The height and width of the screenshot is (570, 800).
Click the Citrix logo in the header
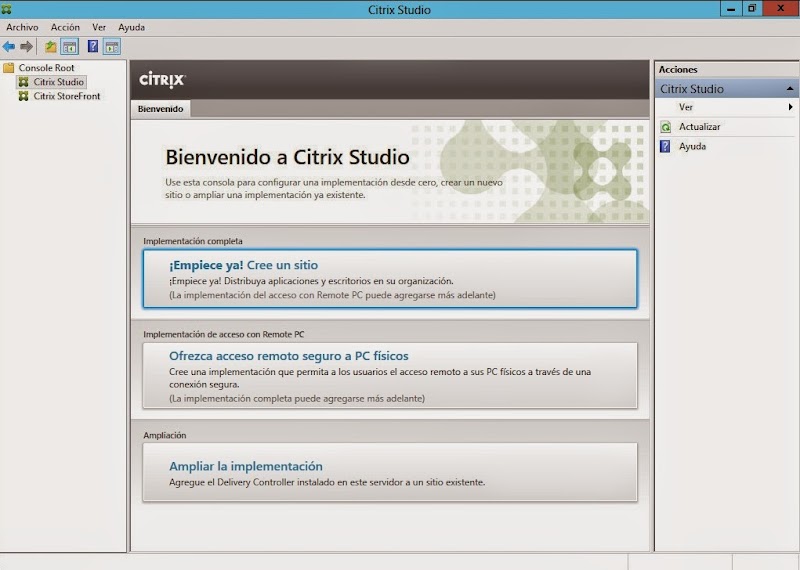[163, 80]
